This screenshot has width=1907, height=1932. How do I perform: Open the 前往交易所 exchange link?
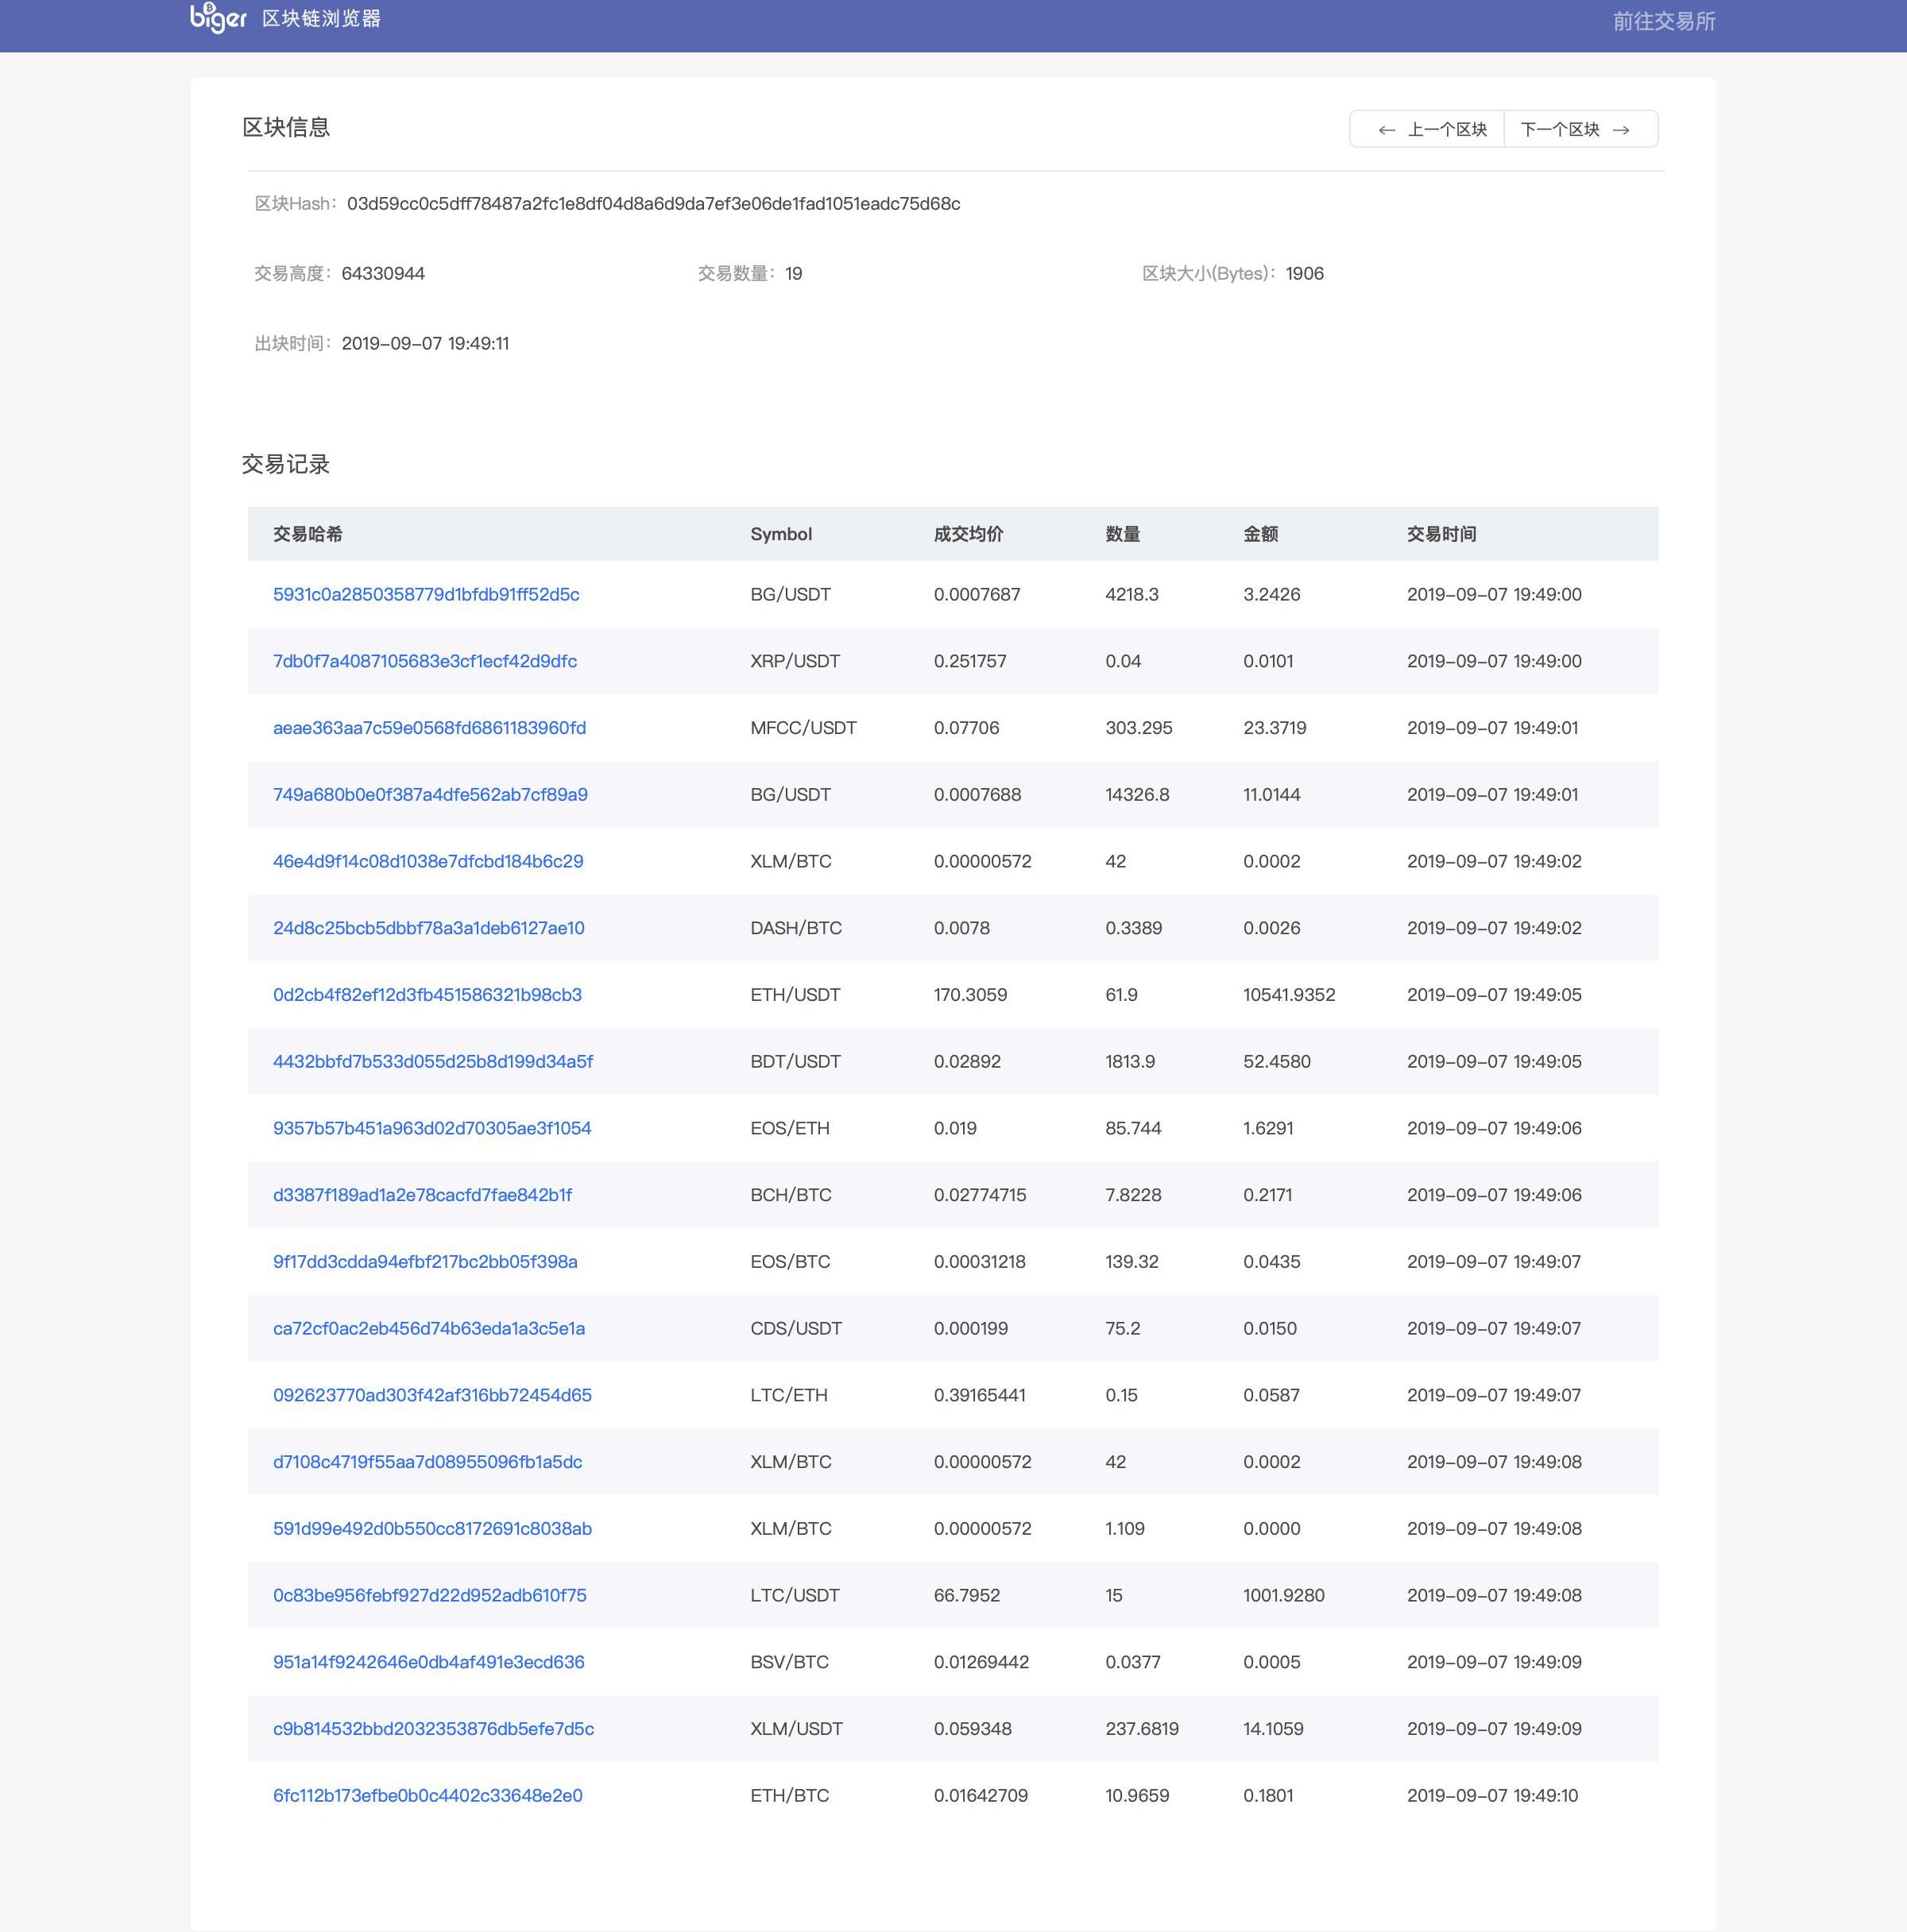click(x=1663, y=21)
